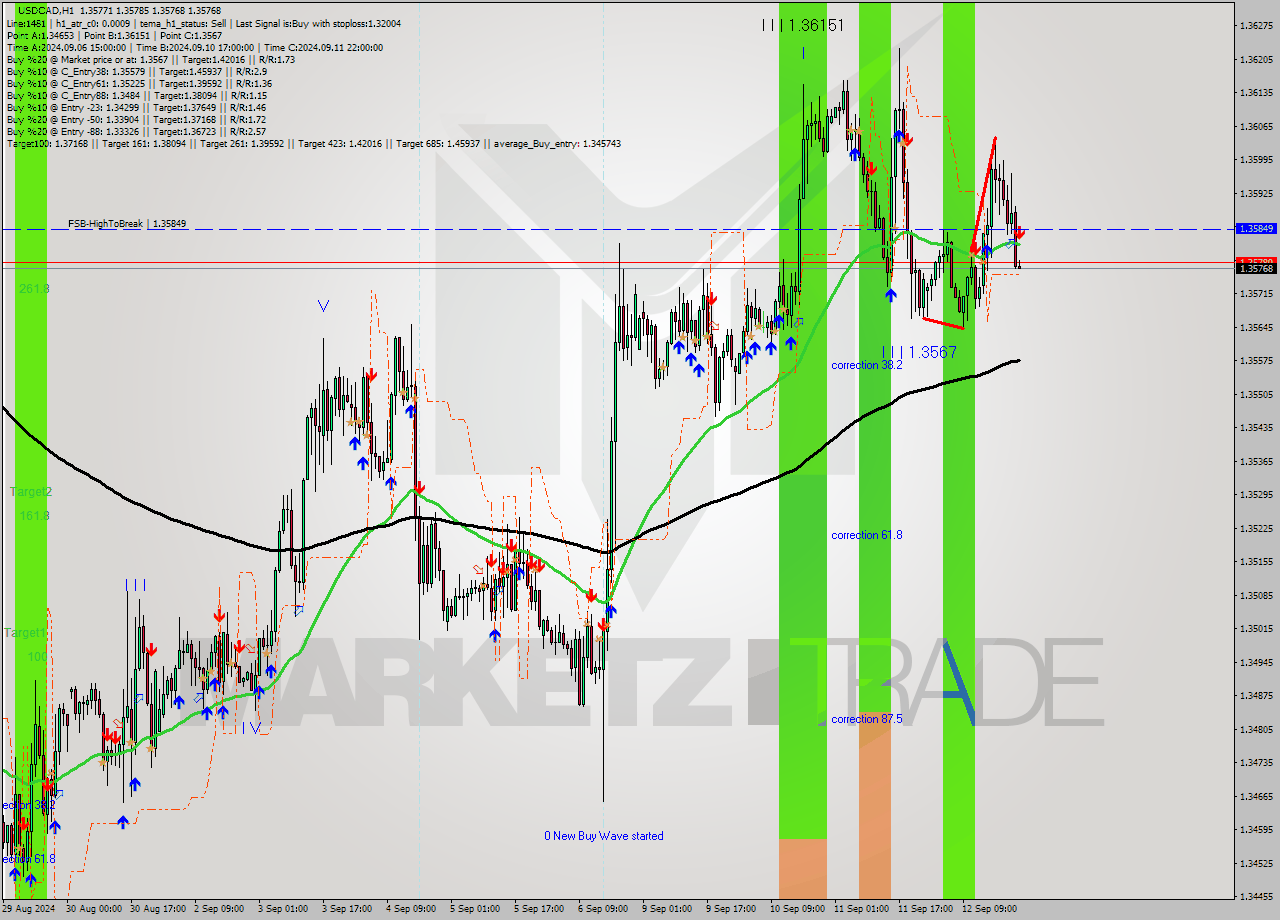This screenshot has width=1280, height=920.
Task: Click '0 New Buy Wave started' label
Action: pyautogui.click(x=604, y=836)
